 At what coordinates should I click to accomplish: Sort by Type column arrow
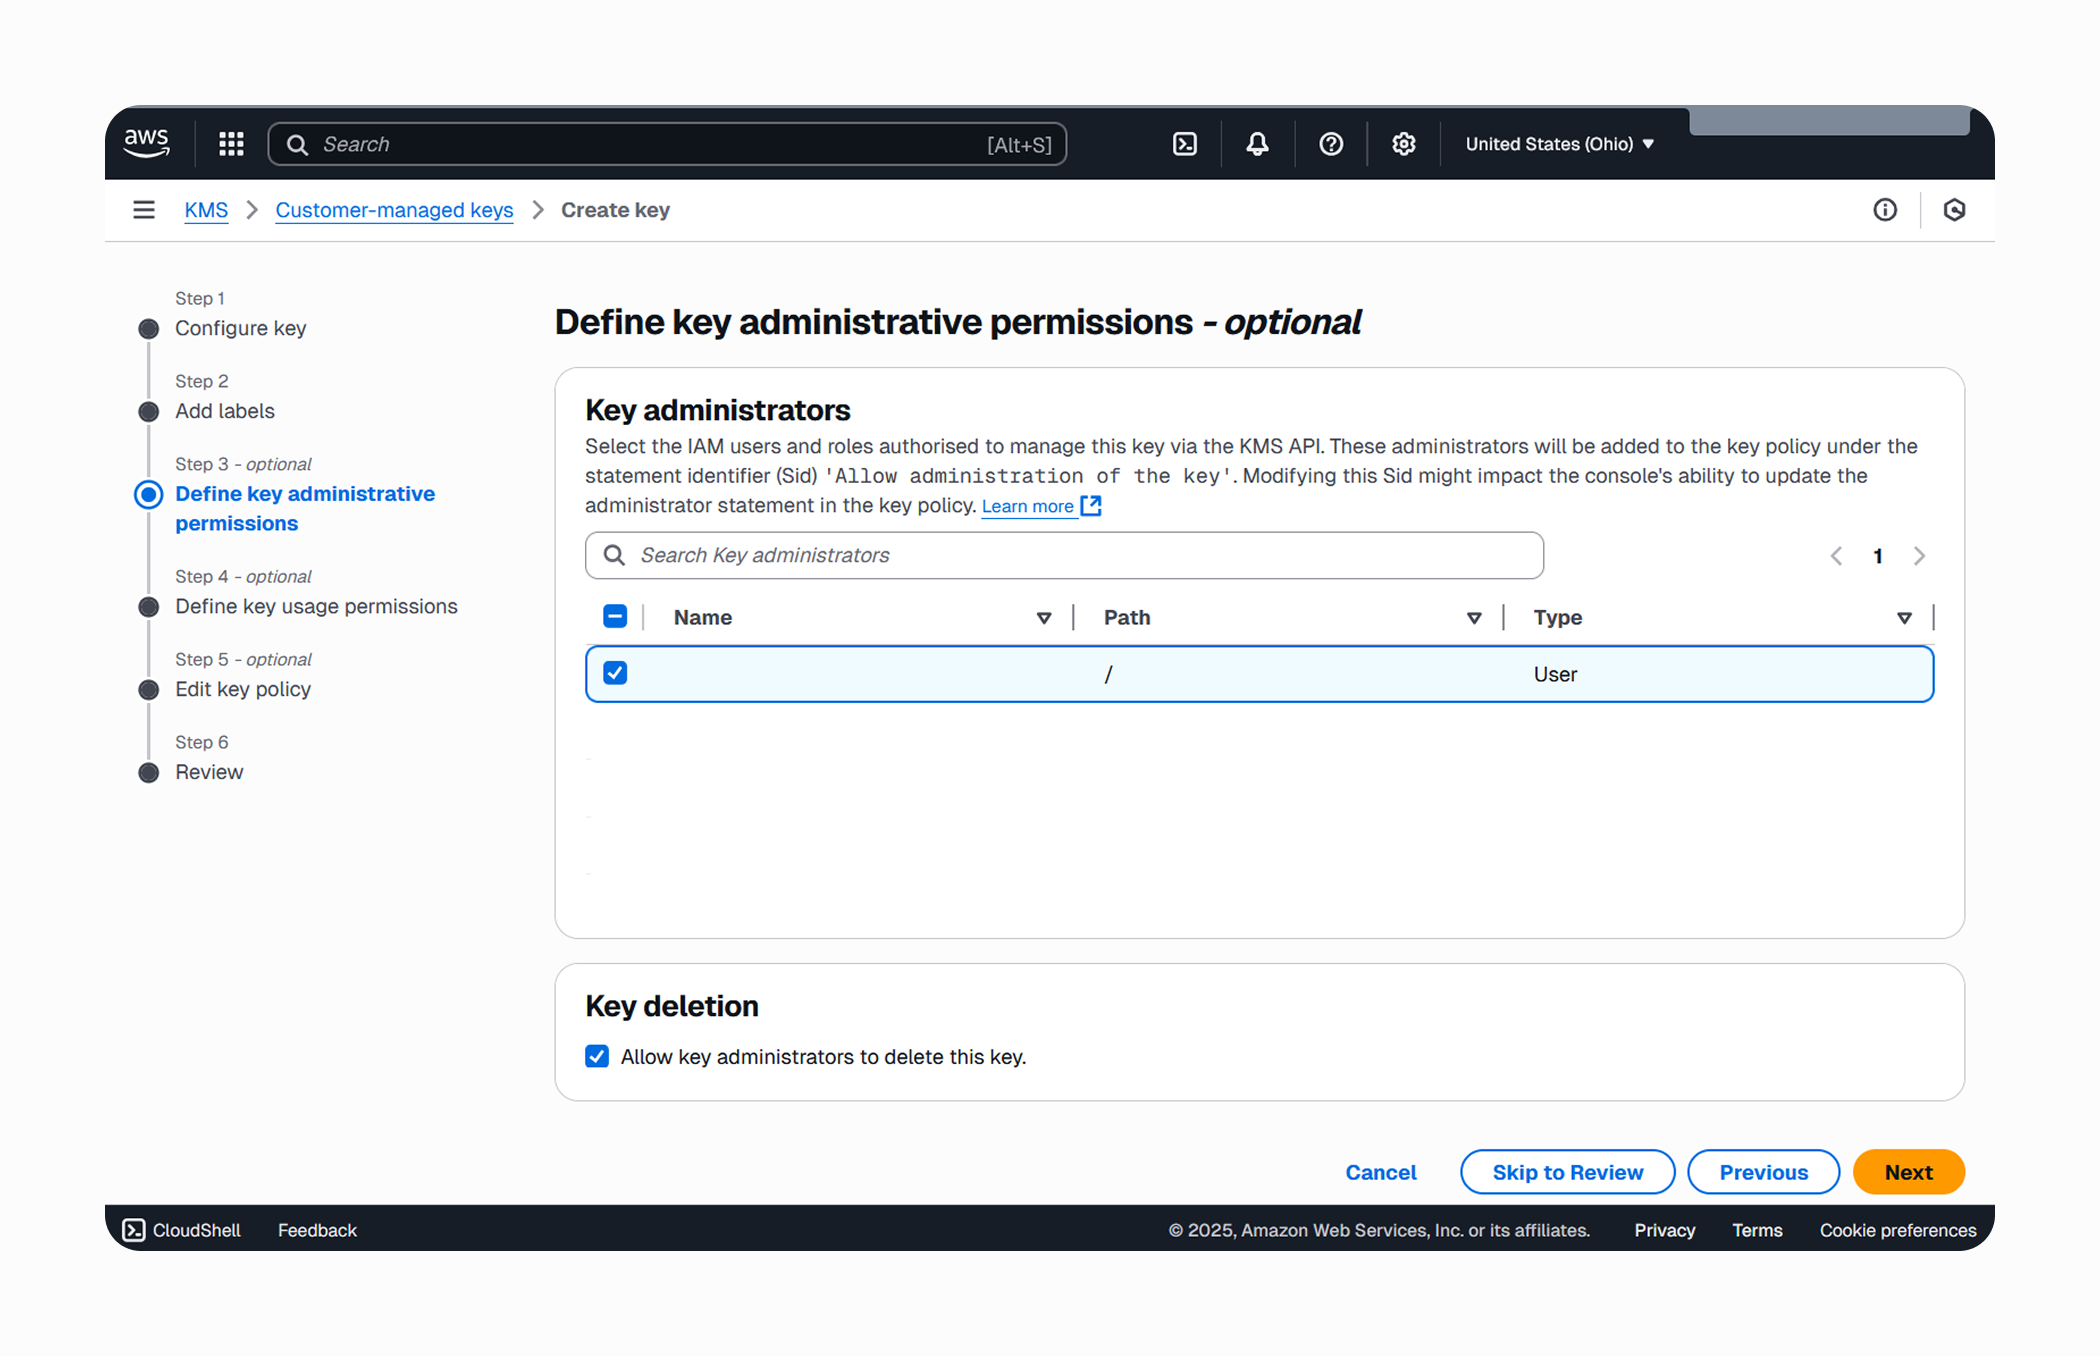(1904, 618)
